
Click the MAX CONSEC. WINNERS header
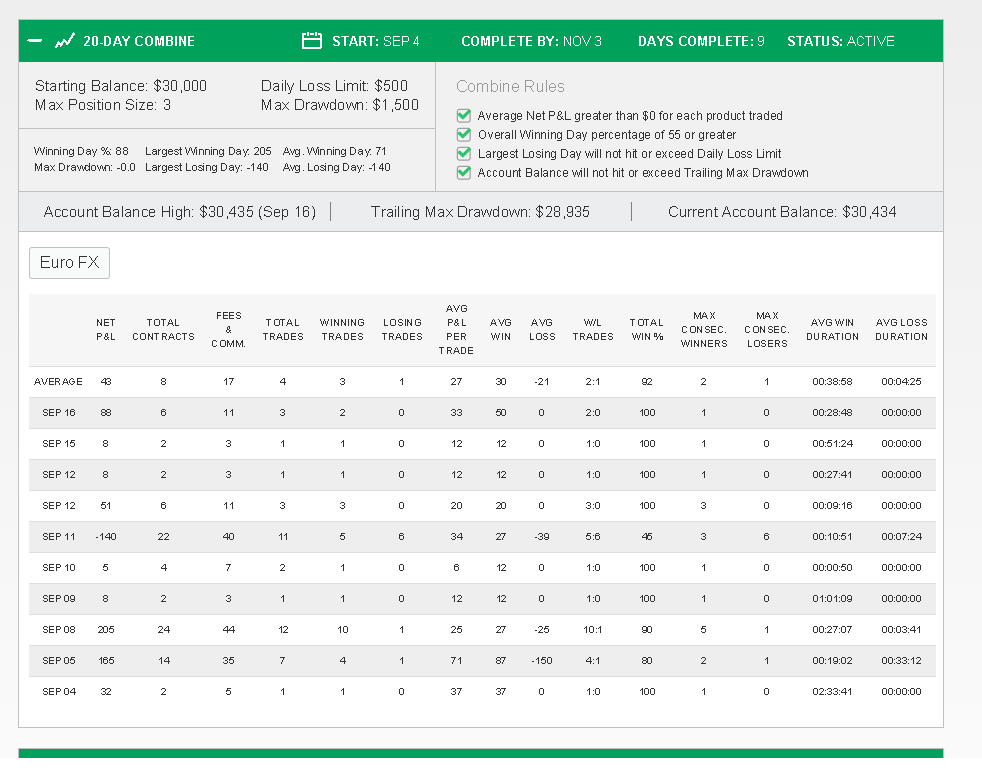704,330
